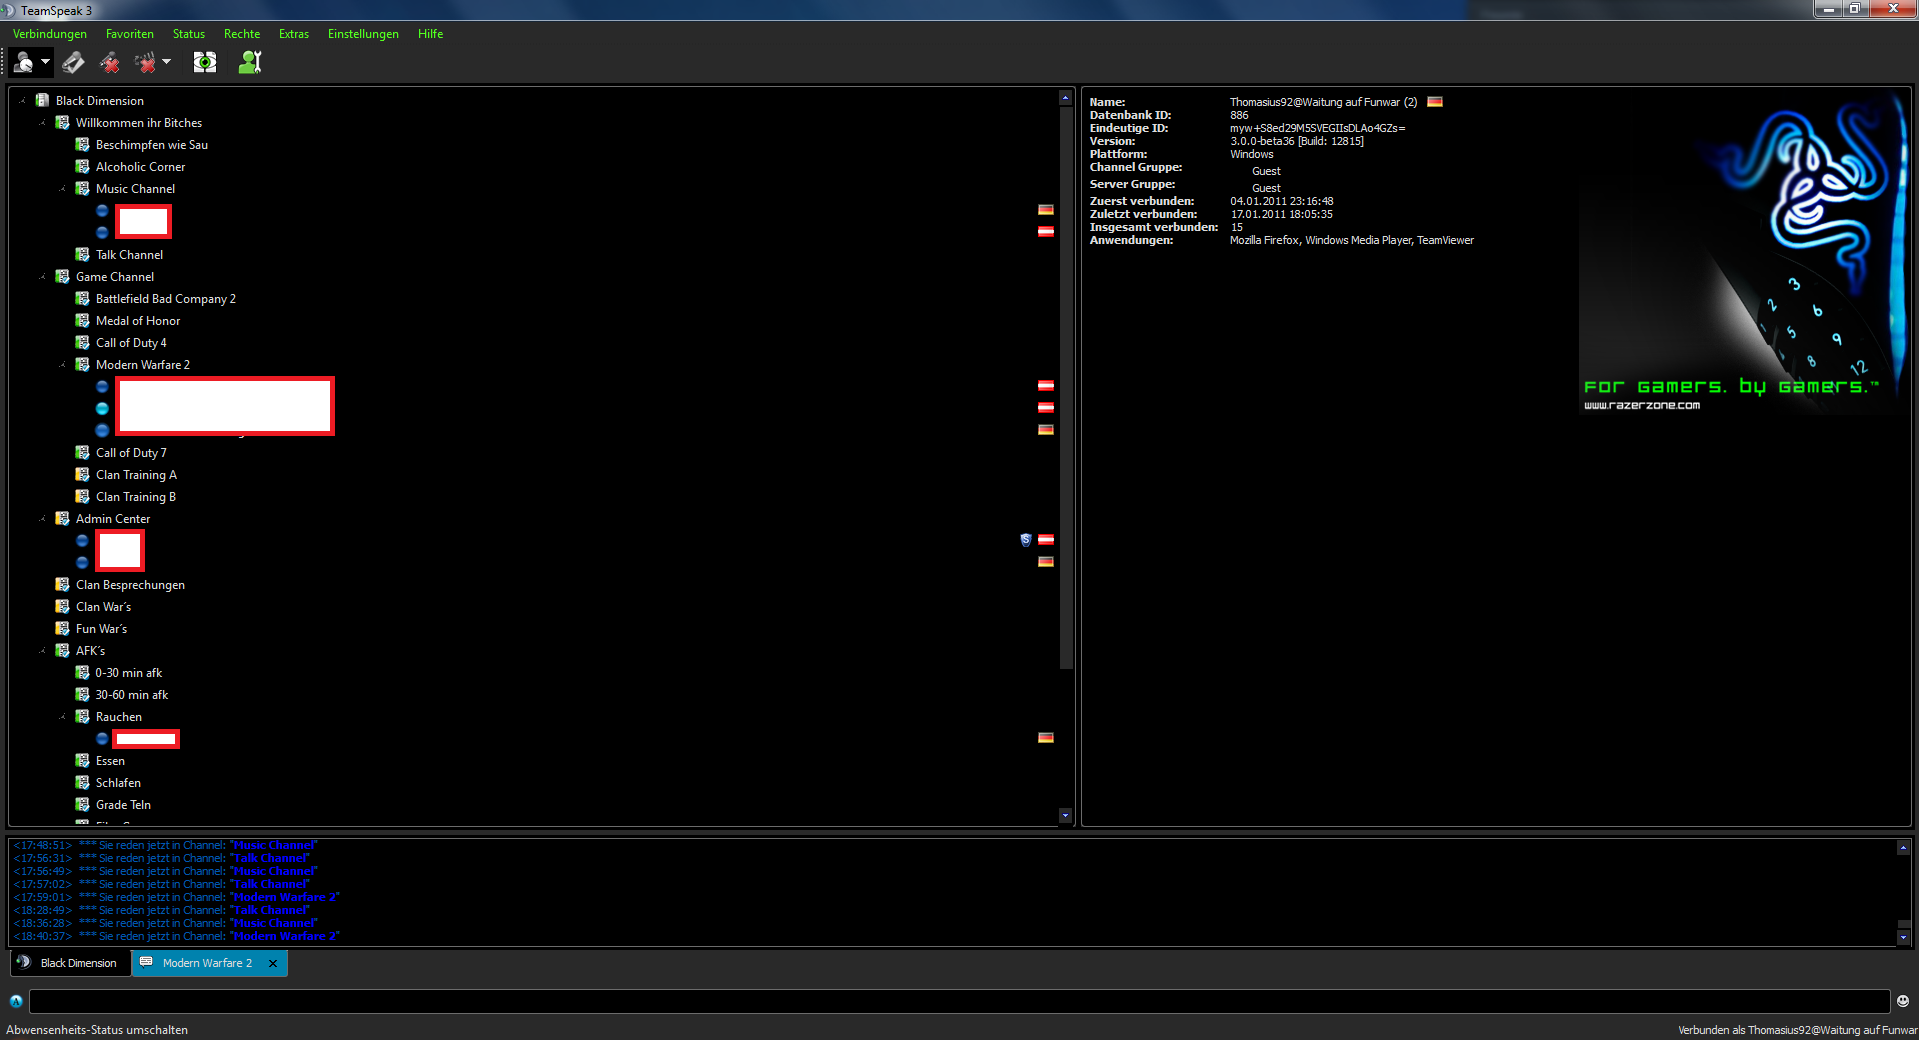Screen dimensions: 1919x1040
Task: Click Modern Warfare 2 link in 17:59:01 log line
Action: (285, 897)
